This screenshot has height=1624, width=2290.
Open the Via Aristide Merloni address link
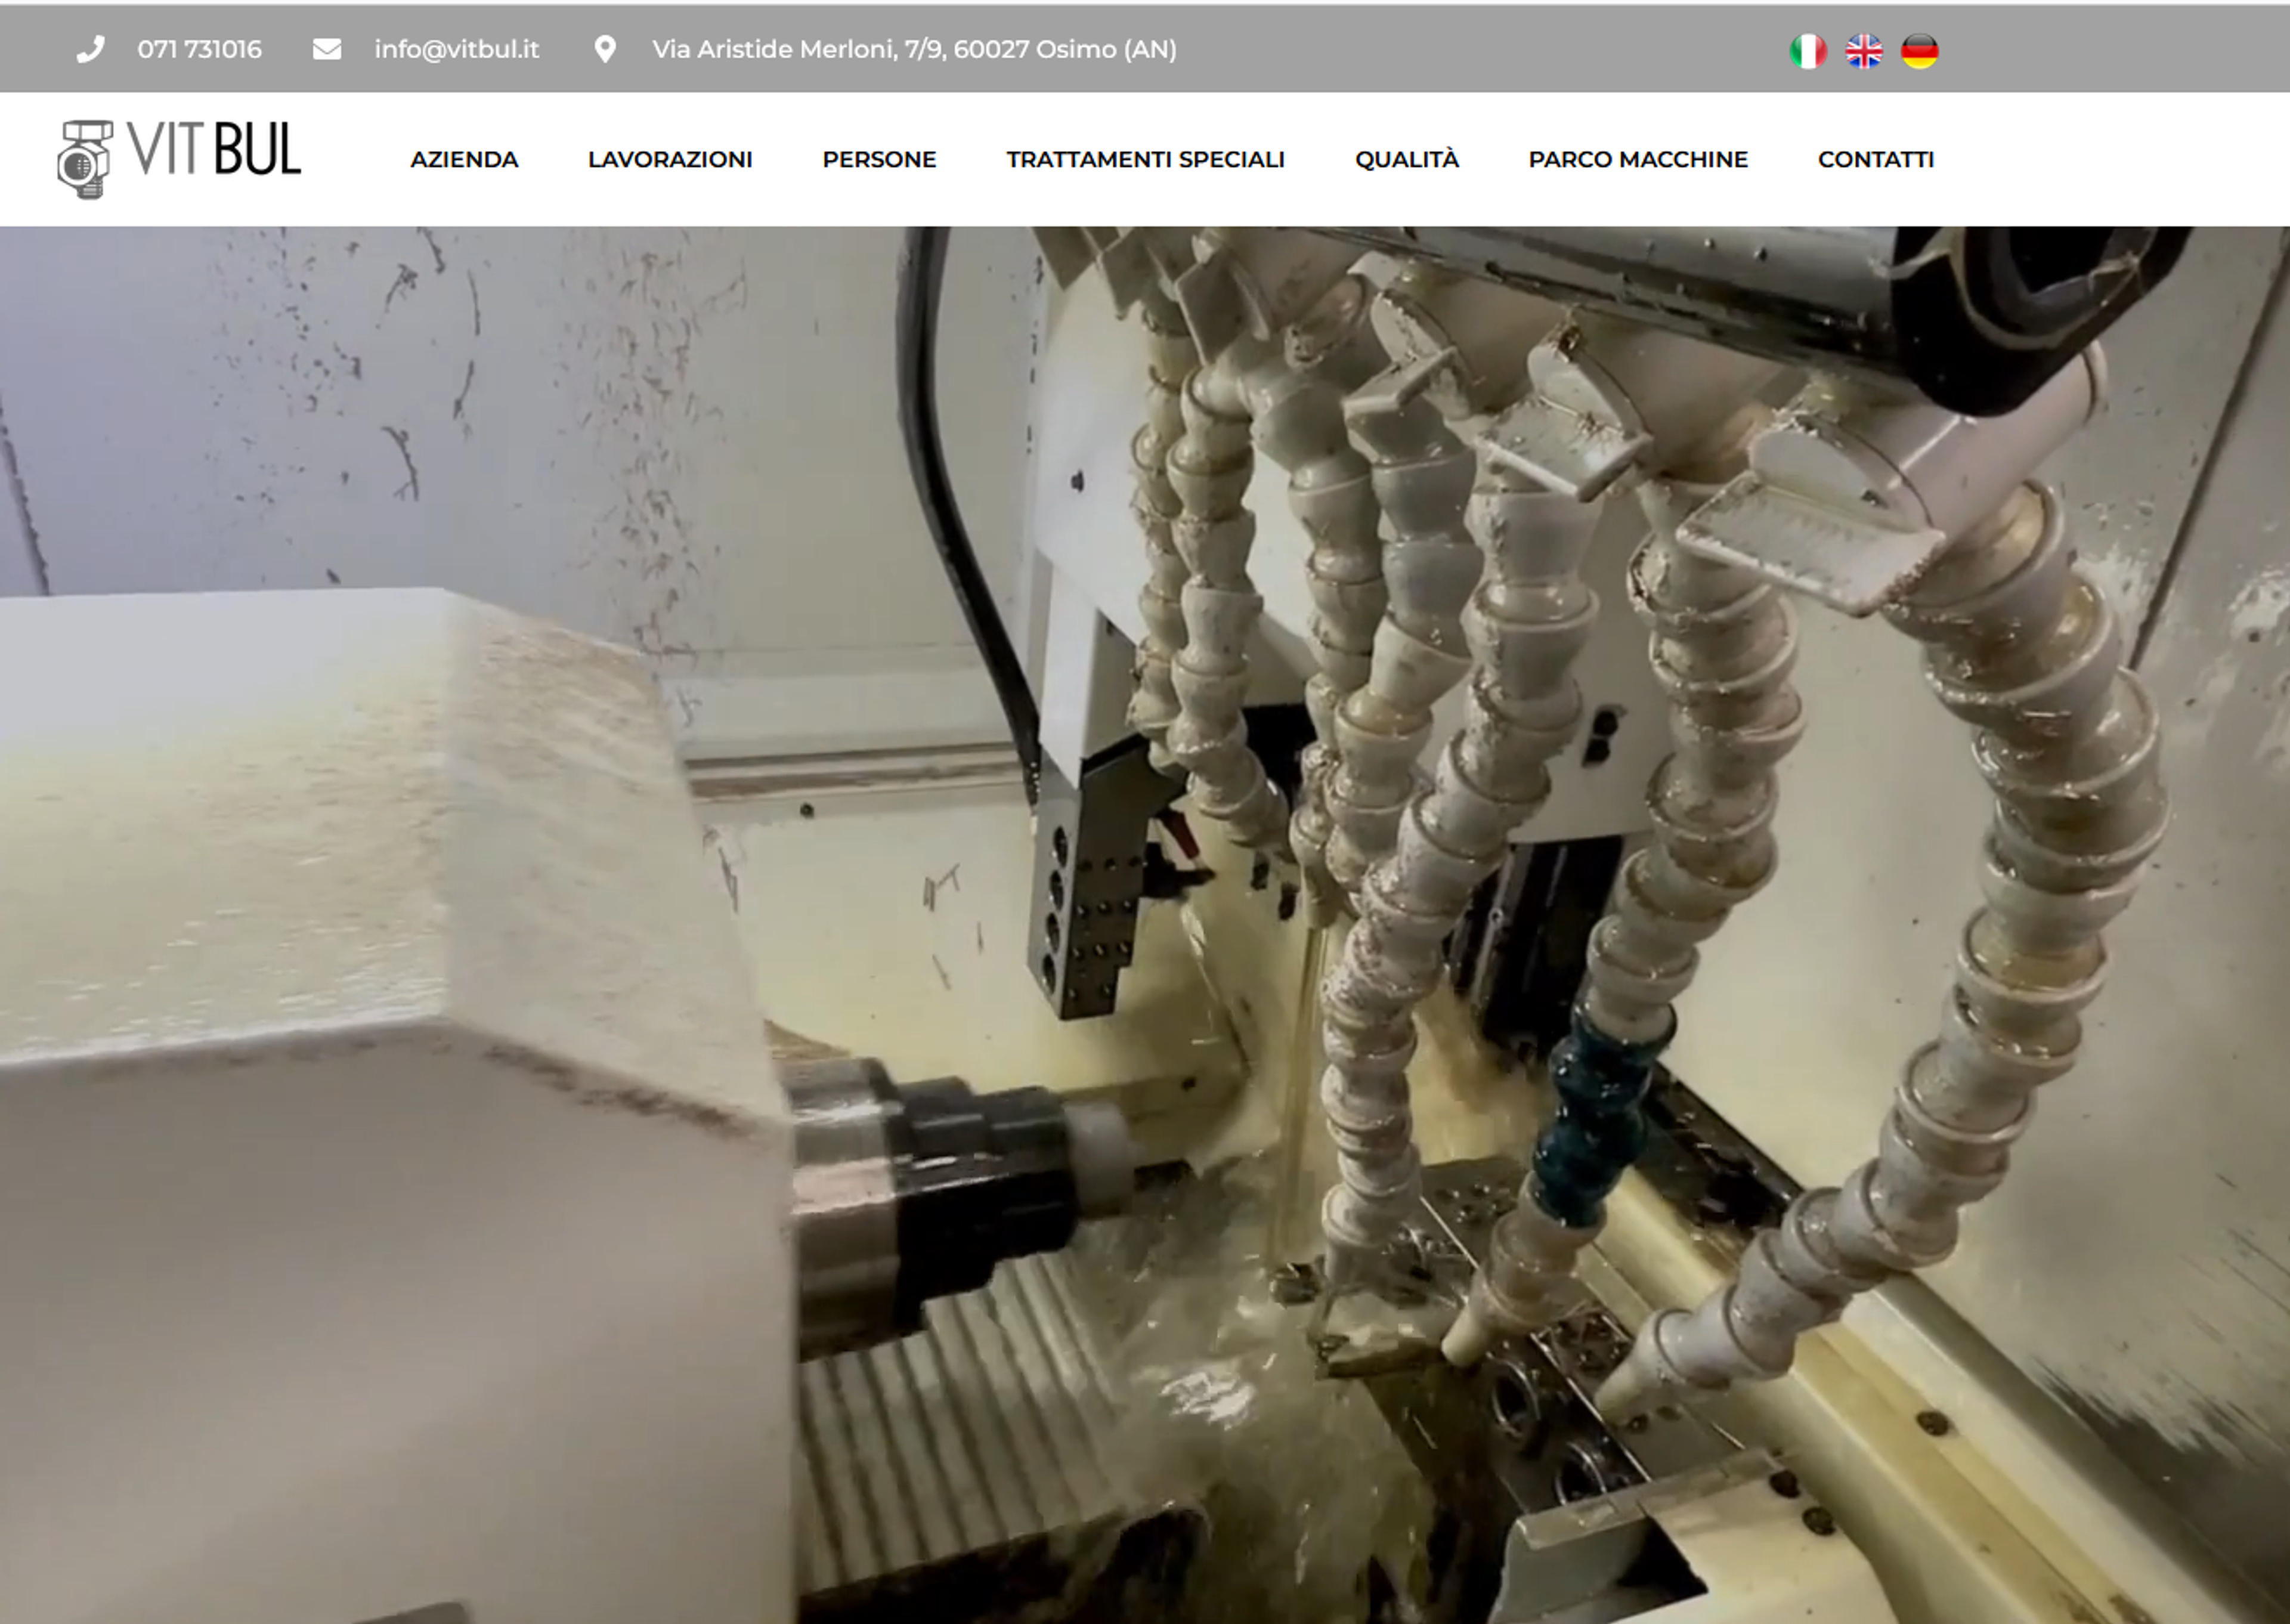pyautogui.click(x=914, y=49)
